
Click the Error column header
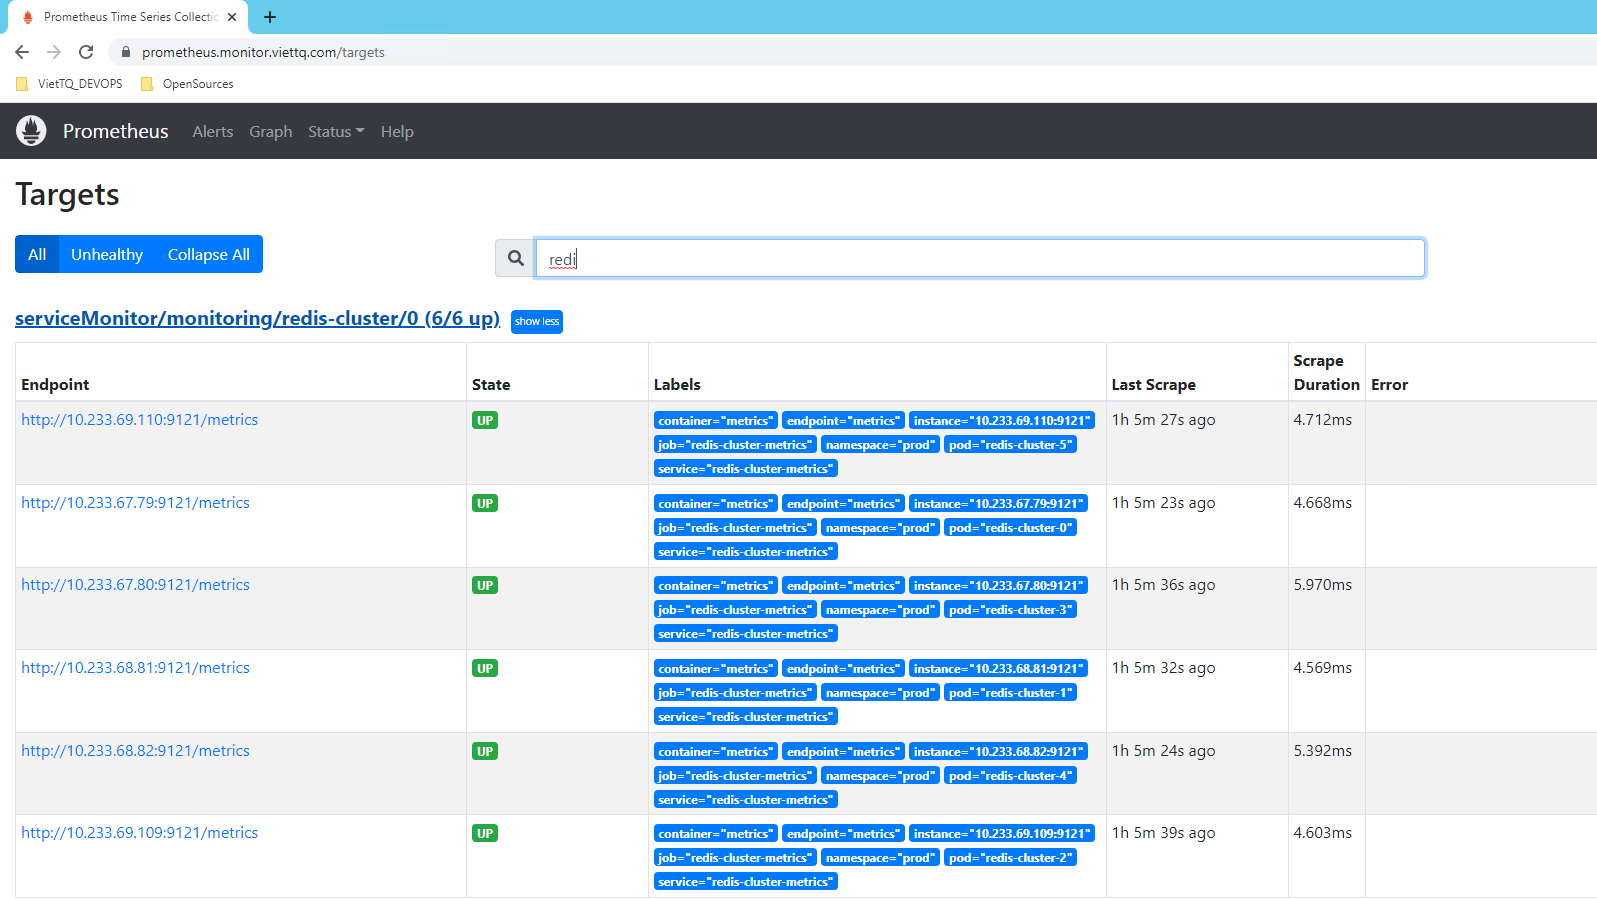pyautogui.click(x=1389, y=385)
